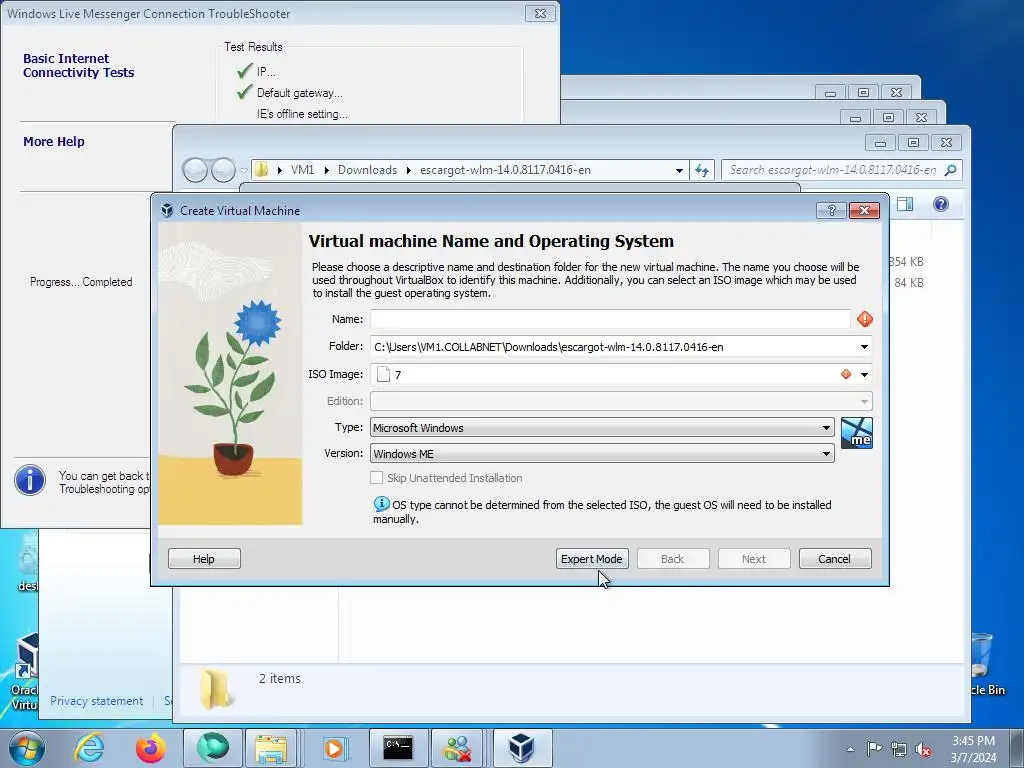The width and height of the screenshot is (1024, 768).
Task: Click blue info icon in TroubleShooter window
Action: tap(30, 481)
